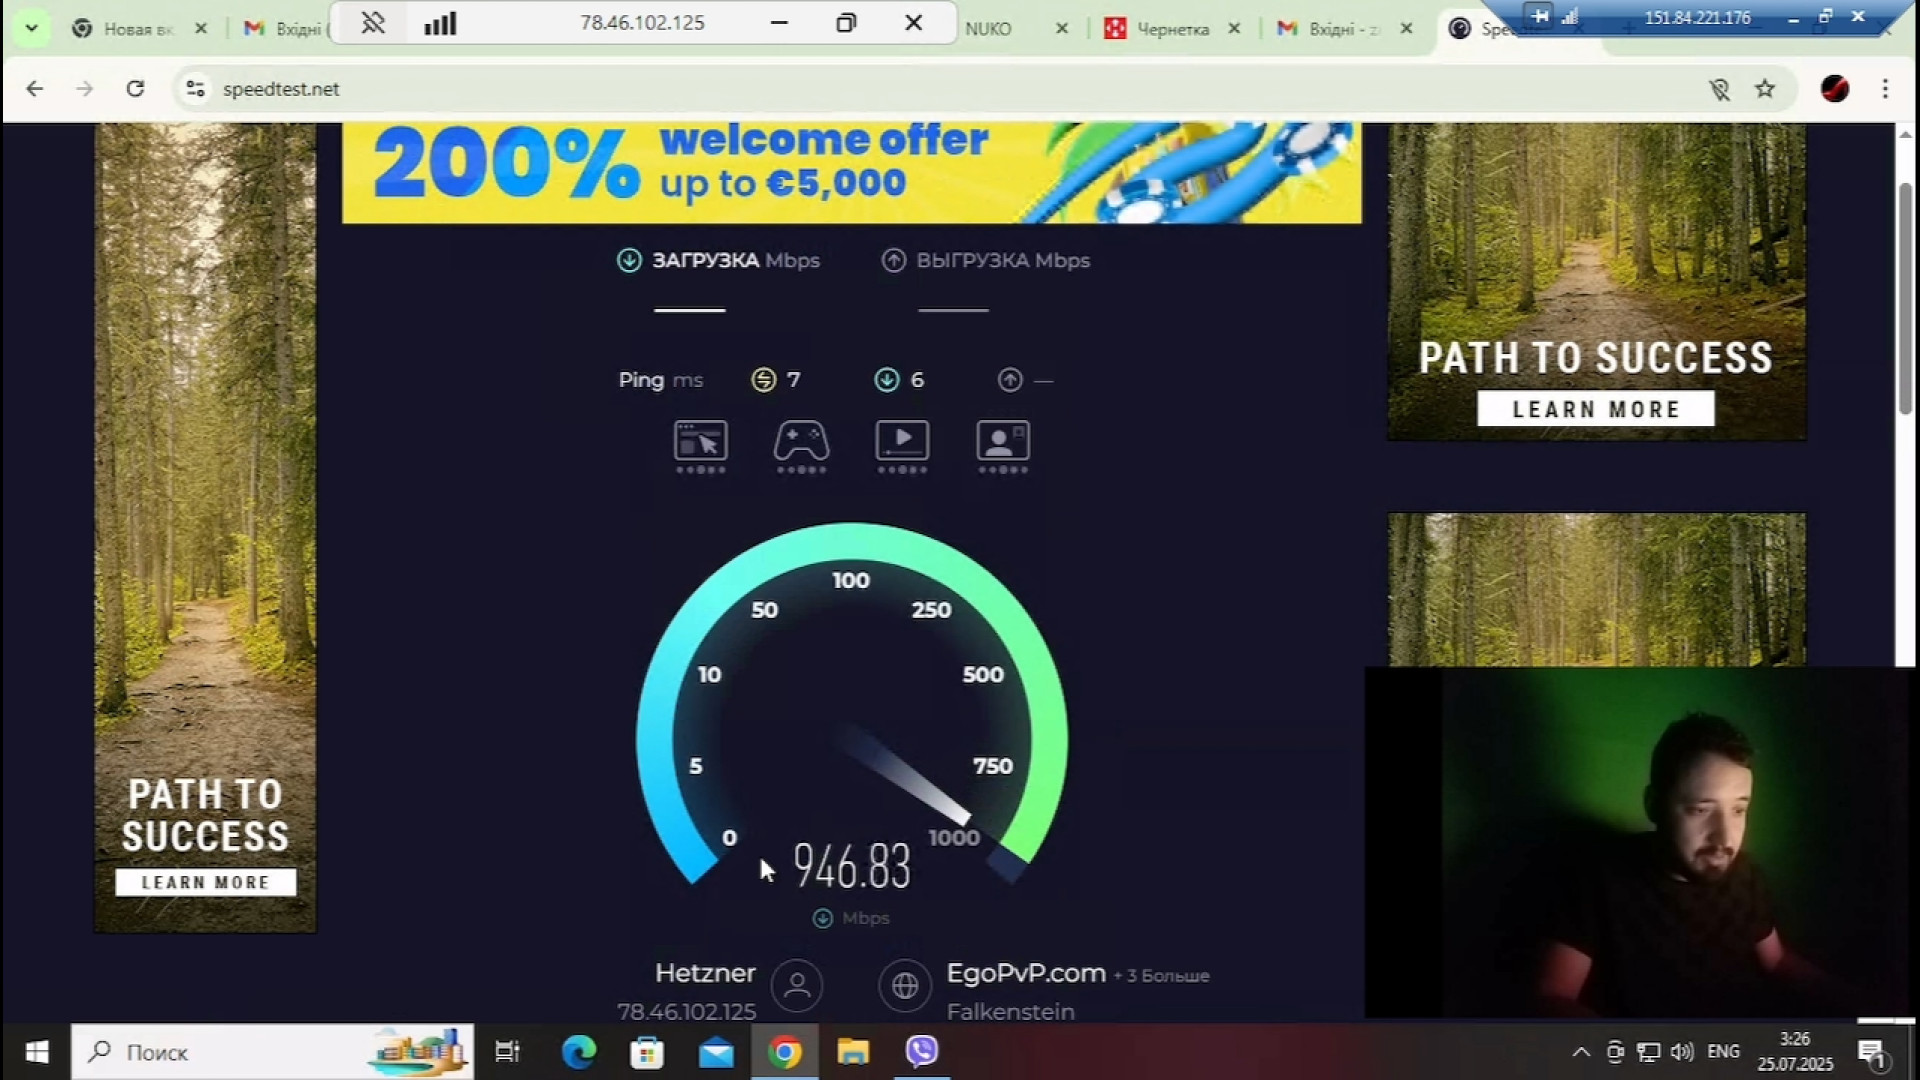Open Chrome three-dot menu

coord(1885,89)
